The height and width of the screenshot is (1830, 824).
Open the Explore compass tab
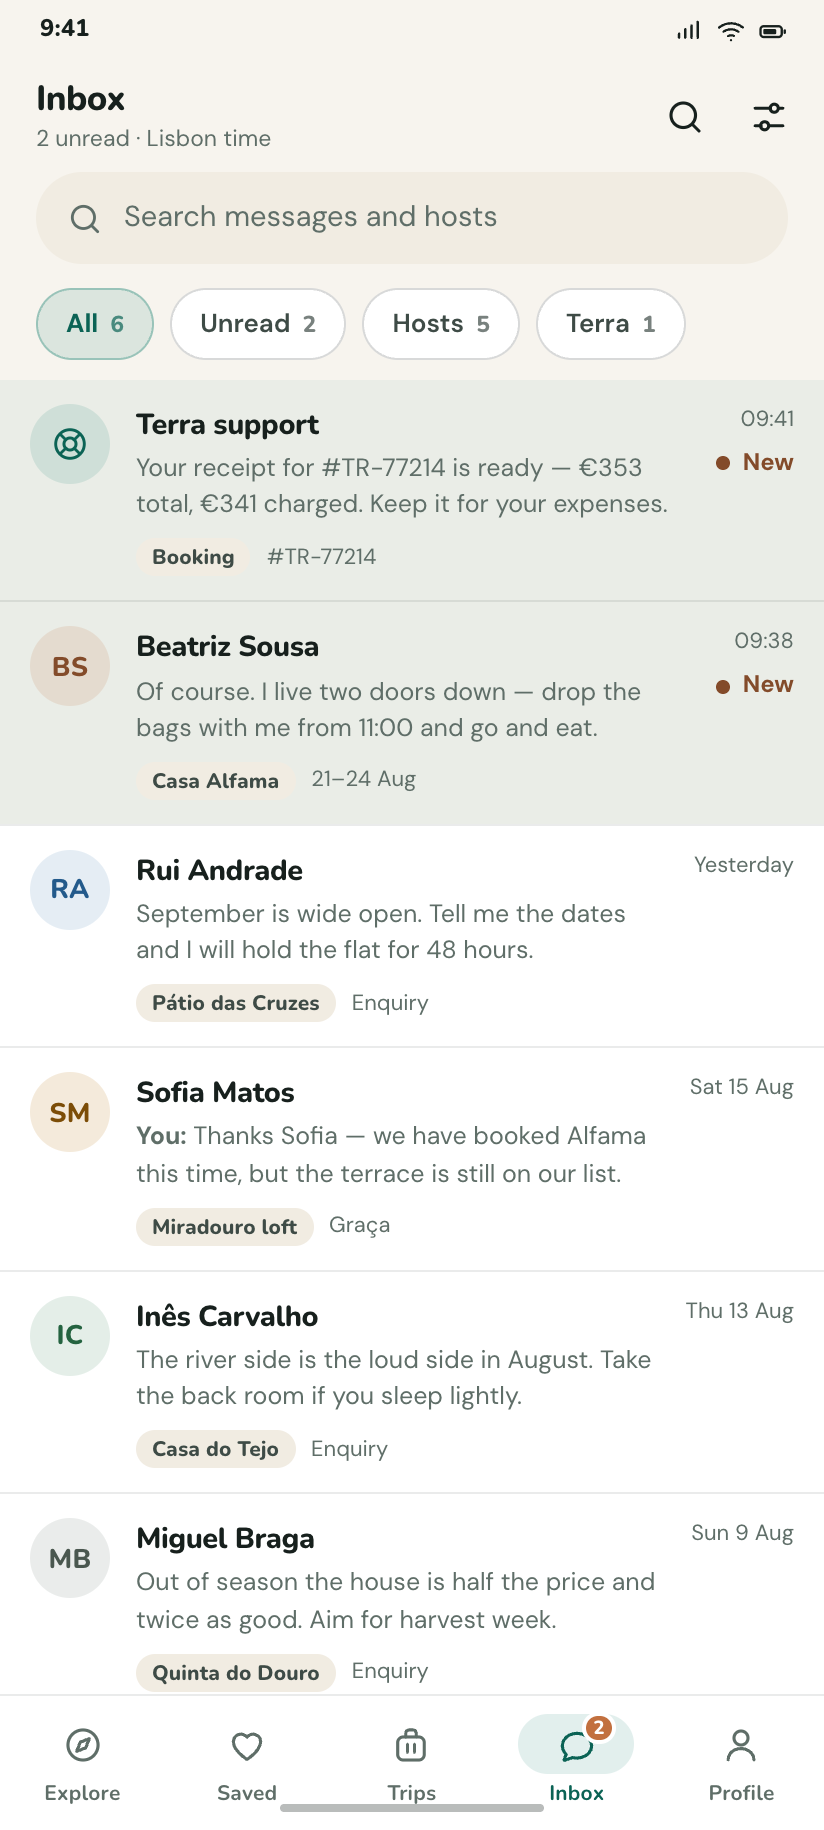[x=82, y=1763]
